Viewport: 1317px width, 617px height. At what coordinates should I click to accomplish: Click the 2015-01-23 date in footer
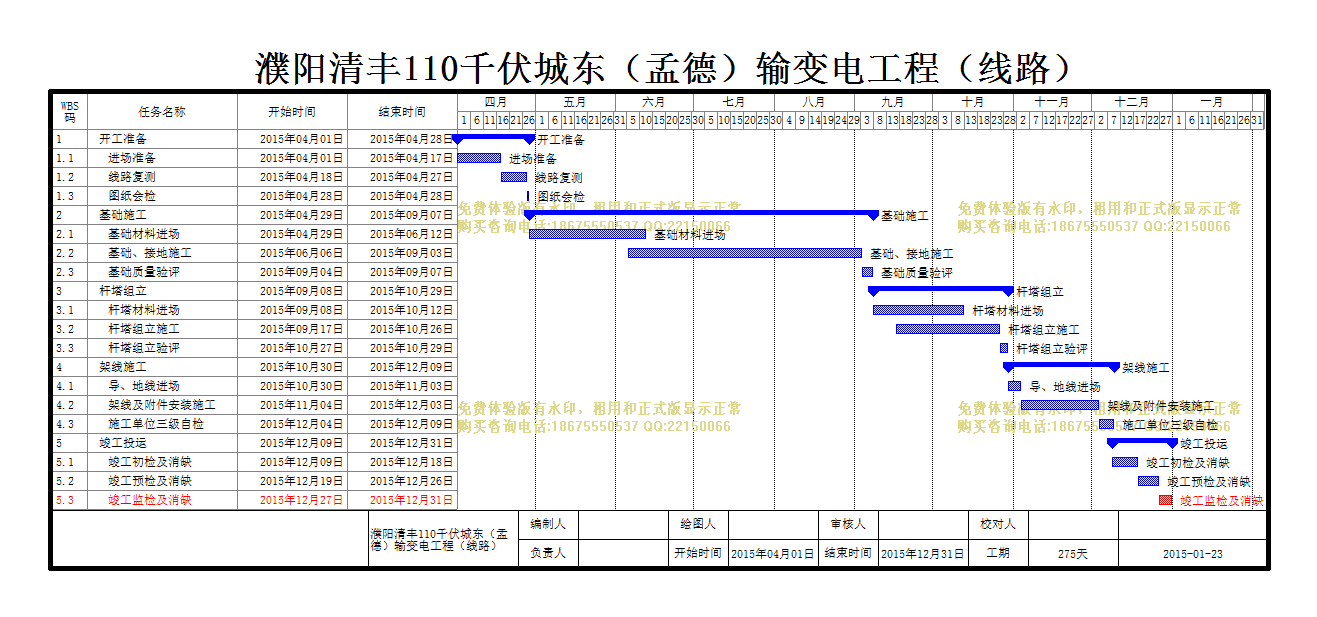(x=1192, y=554)
